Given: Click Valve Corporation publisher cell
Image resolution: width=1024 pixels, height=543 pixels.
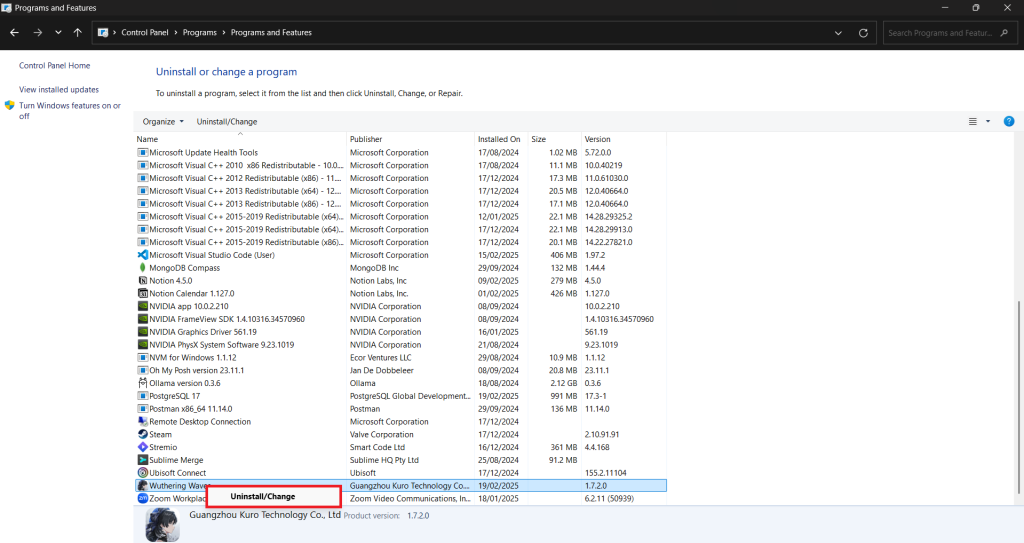Looking at the screenshot, I should pyautogui.click(x=381, y=435).
